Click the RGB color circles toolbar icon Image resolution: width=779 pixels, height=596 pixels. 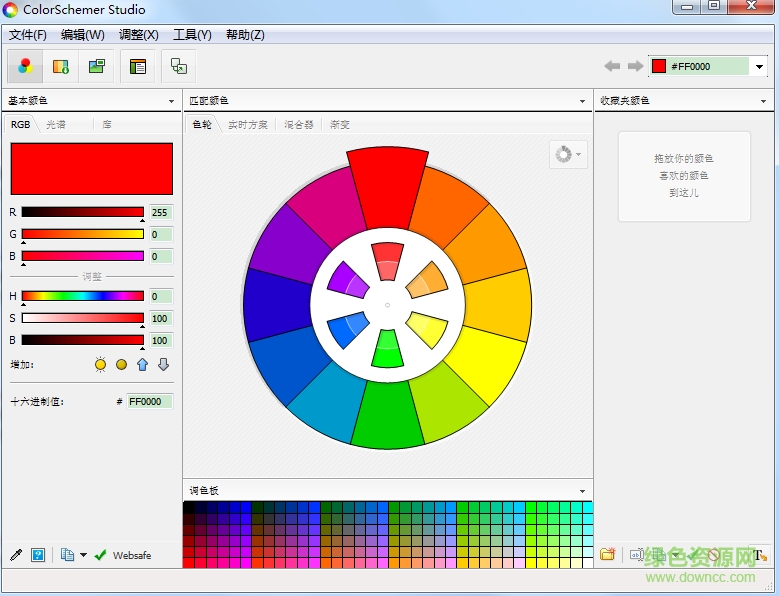26,66
